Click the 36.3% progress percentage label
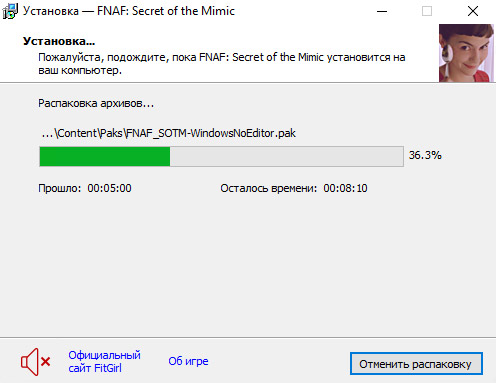 (x=425, y=155)
